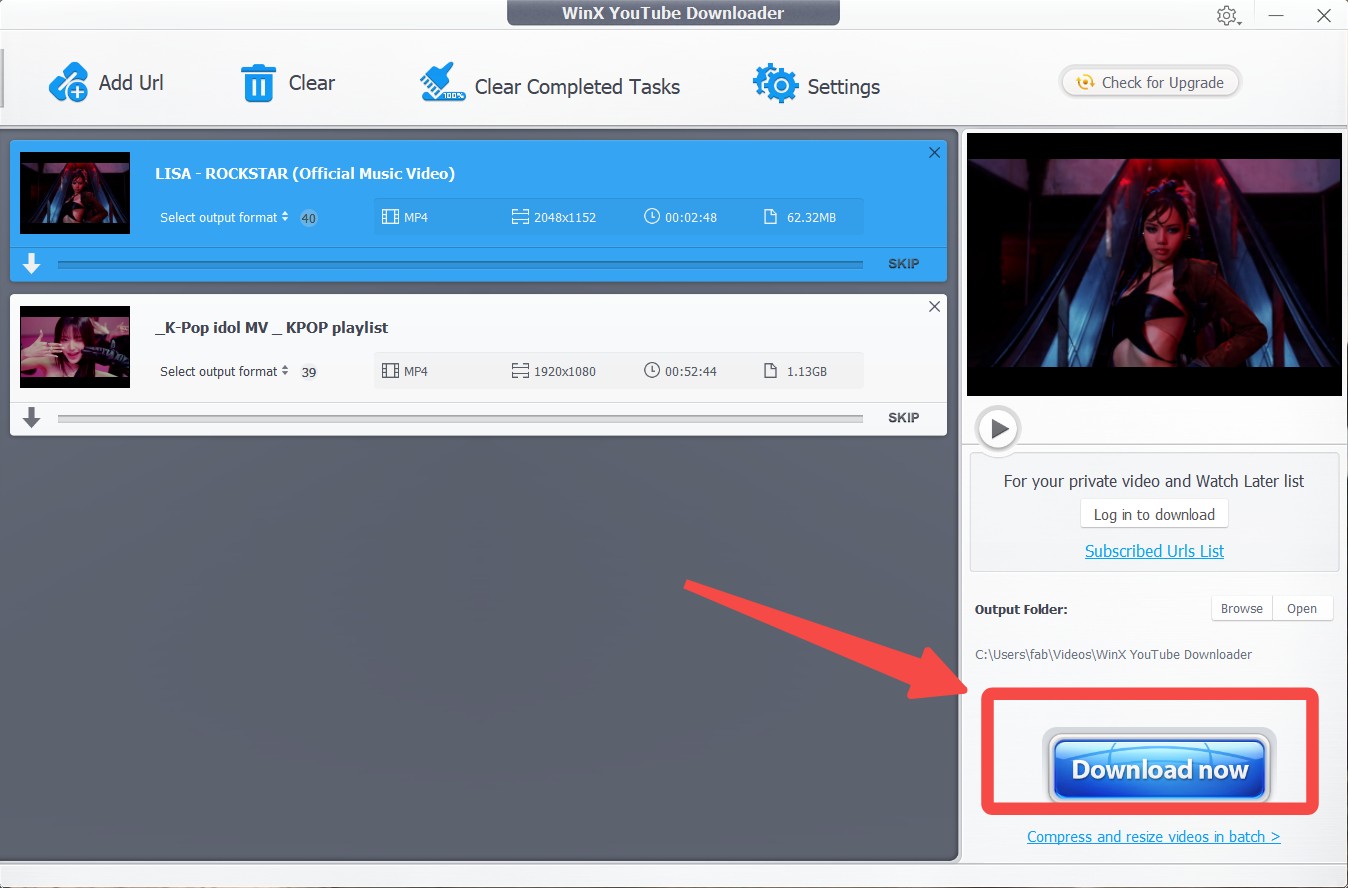Click the 39 format count badge
The width and height of the screenshot is (1348, 888).
click(309, 372)
